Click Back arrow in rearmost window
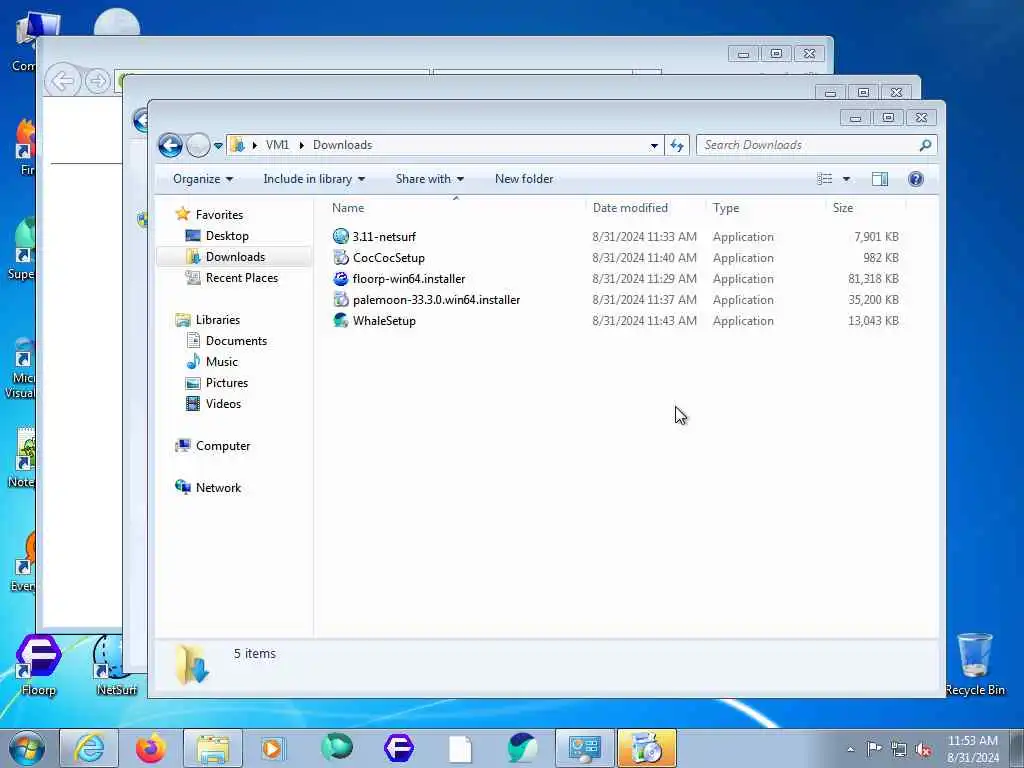The width and height of the screenshot is (1024, 768). [62, 82]
